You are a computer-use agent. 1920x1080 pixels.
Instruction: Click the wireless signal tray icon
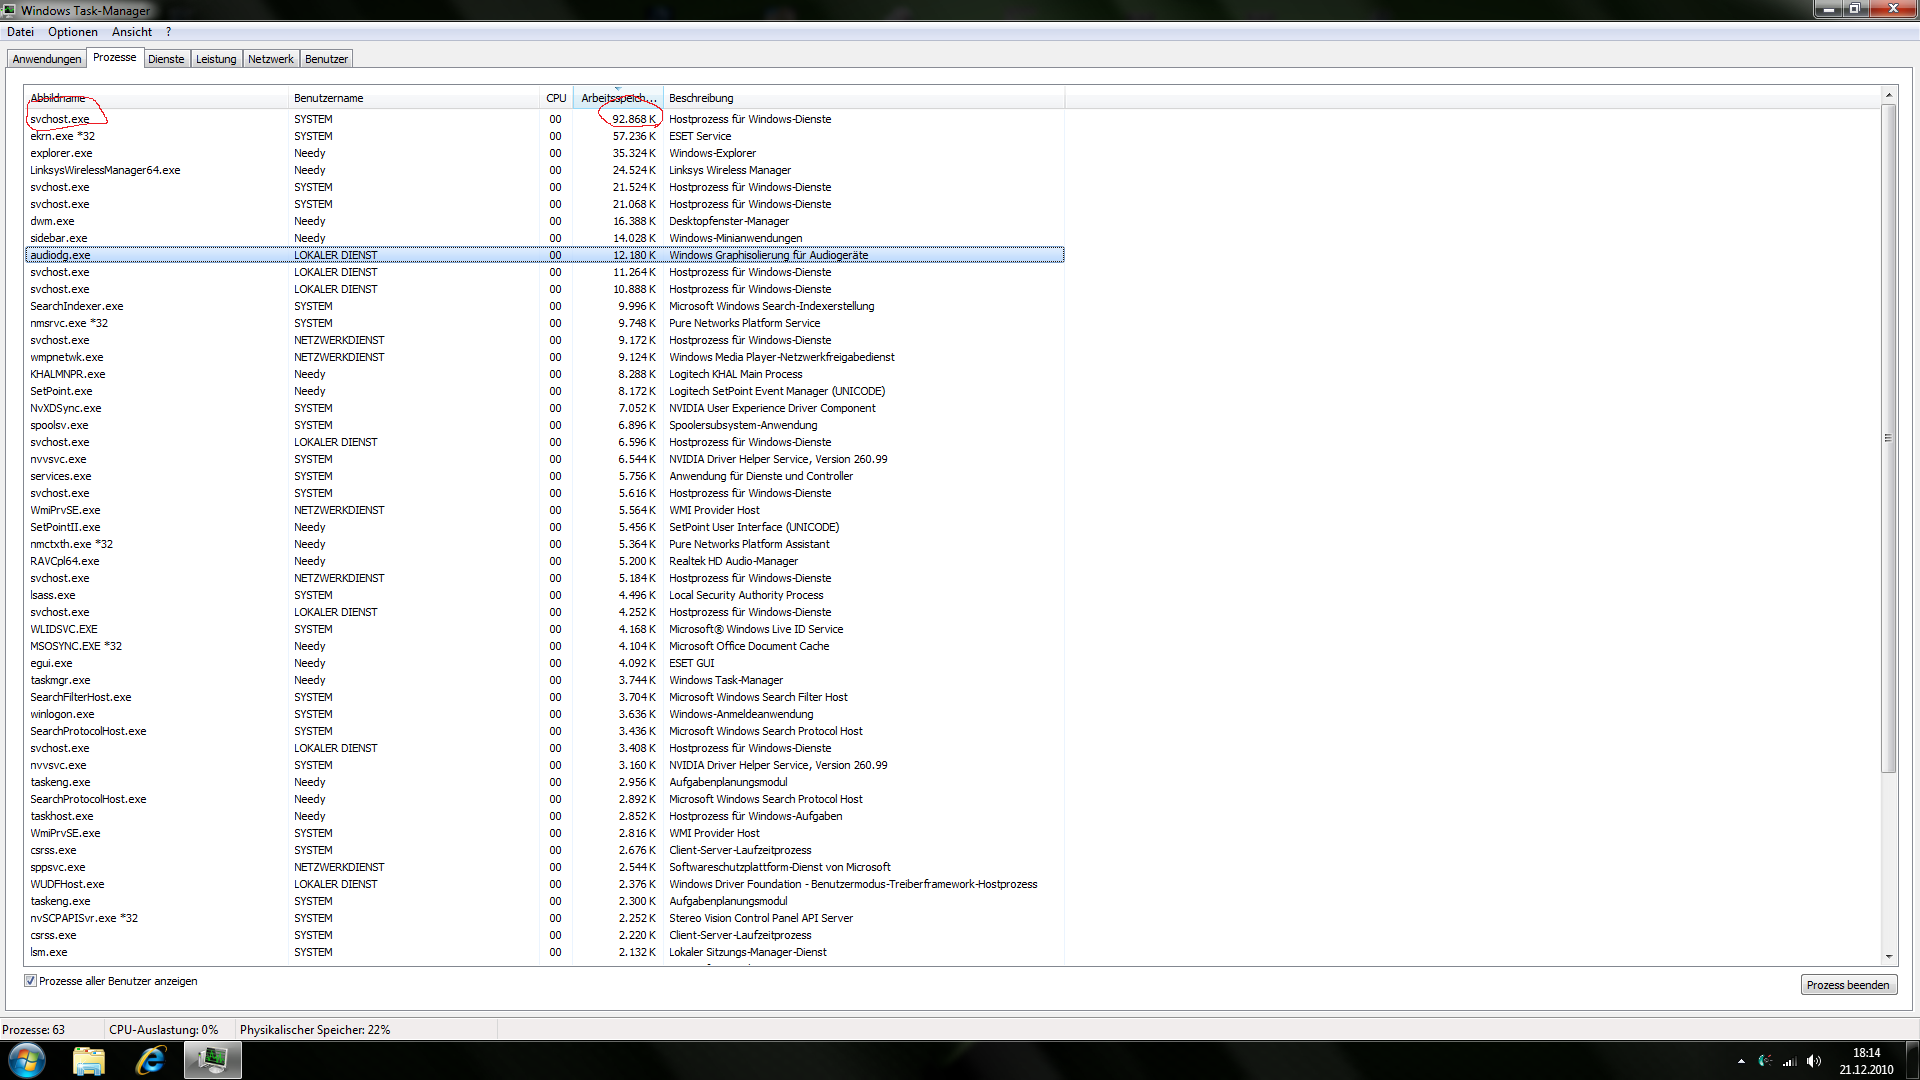coord(1790,1061)
